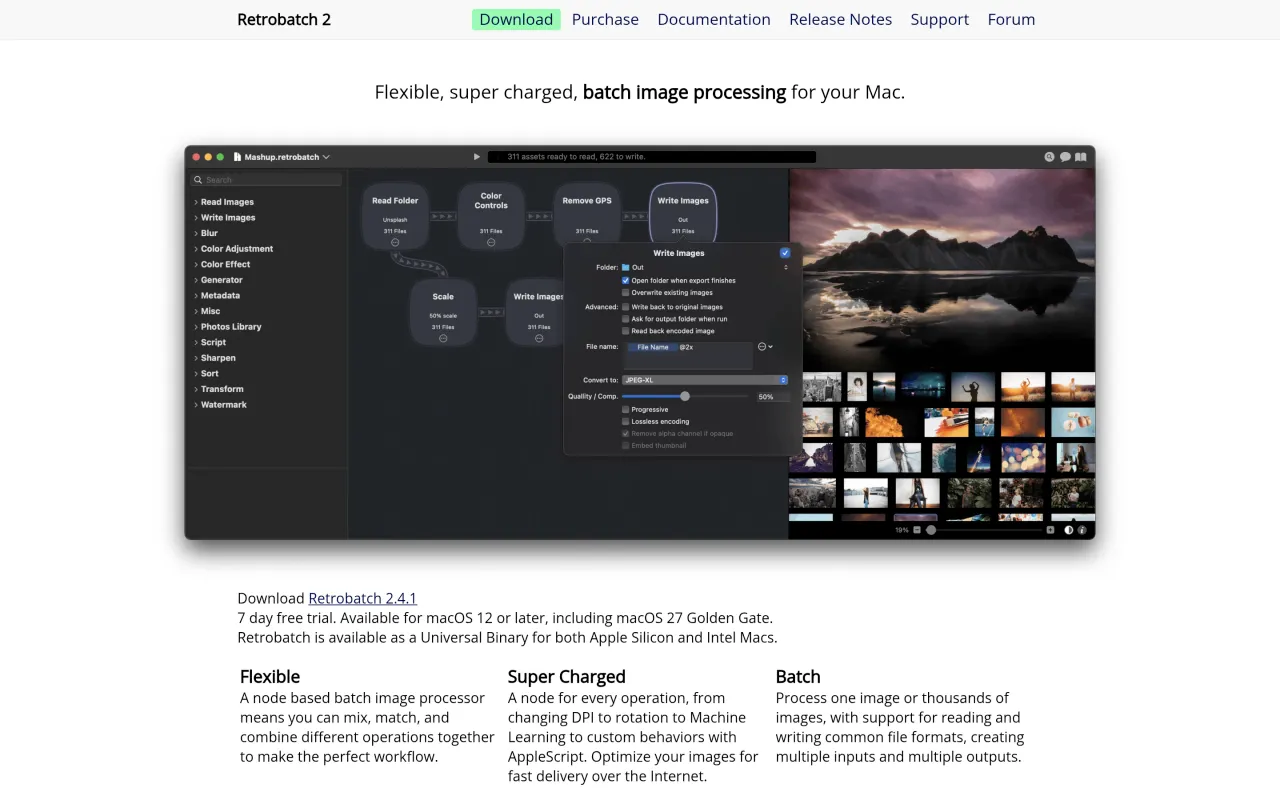This screenshot has height=800, width=1280.
Task: Go to the Download nav item
Action: [x=516, y=19]
